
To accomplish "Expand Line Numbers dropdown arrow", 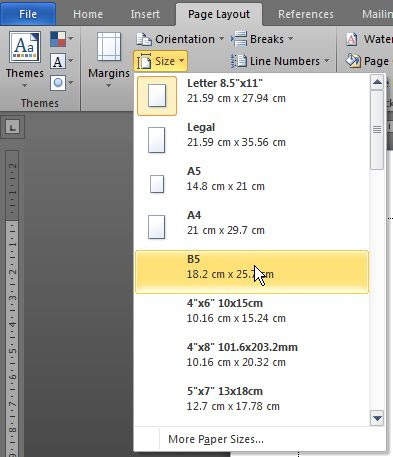I will (327, 61).
